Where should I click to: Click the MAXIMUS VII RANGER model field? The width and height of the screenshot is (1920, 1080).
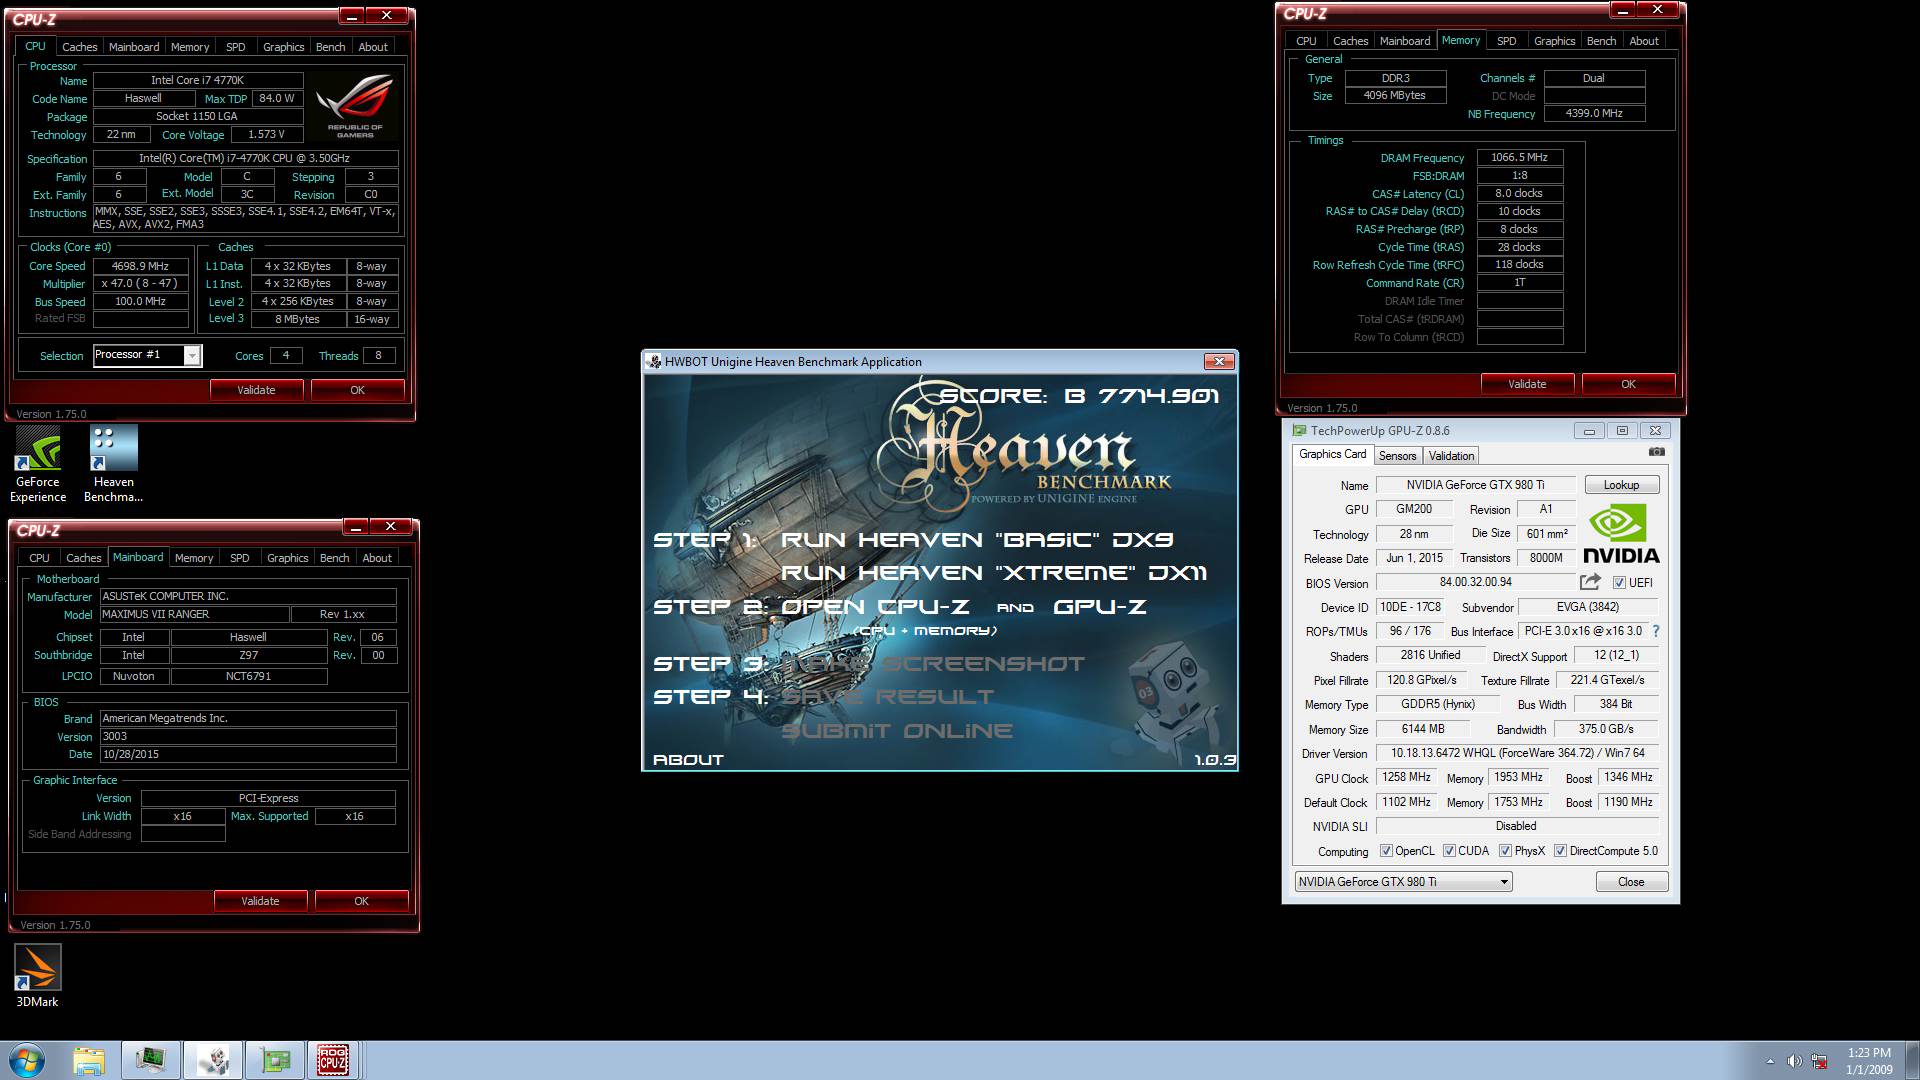(x=195, y=614)
